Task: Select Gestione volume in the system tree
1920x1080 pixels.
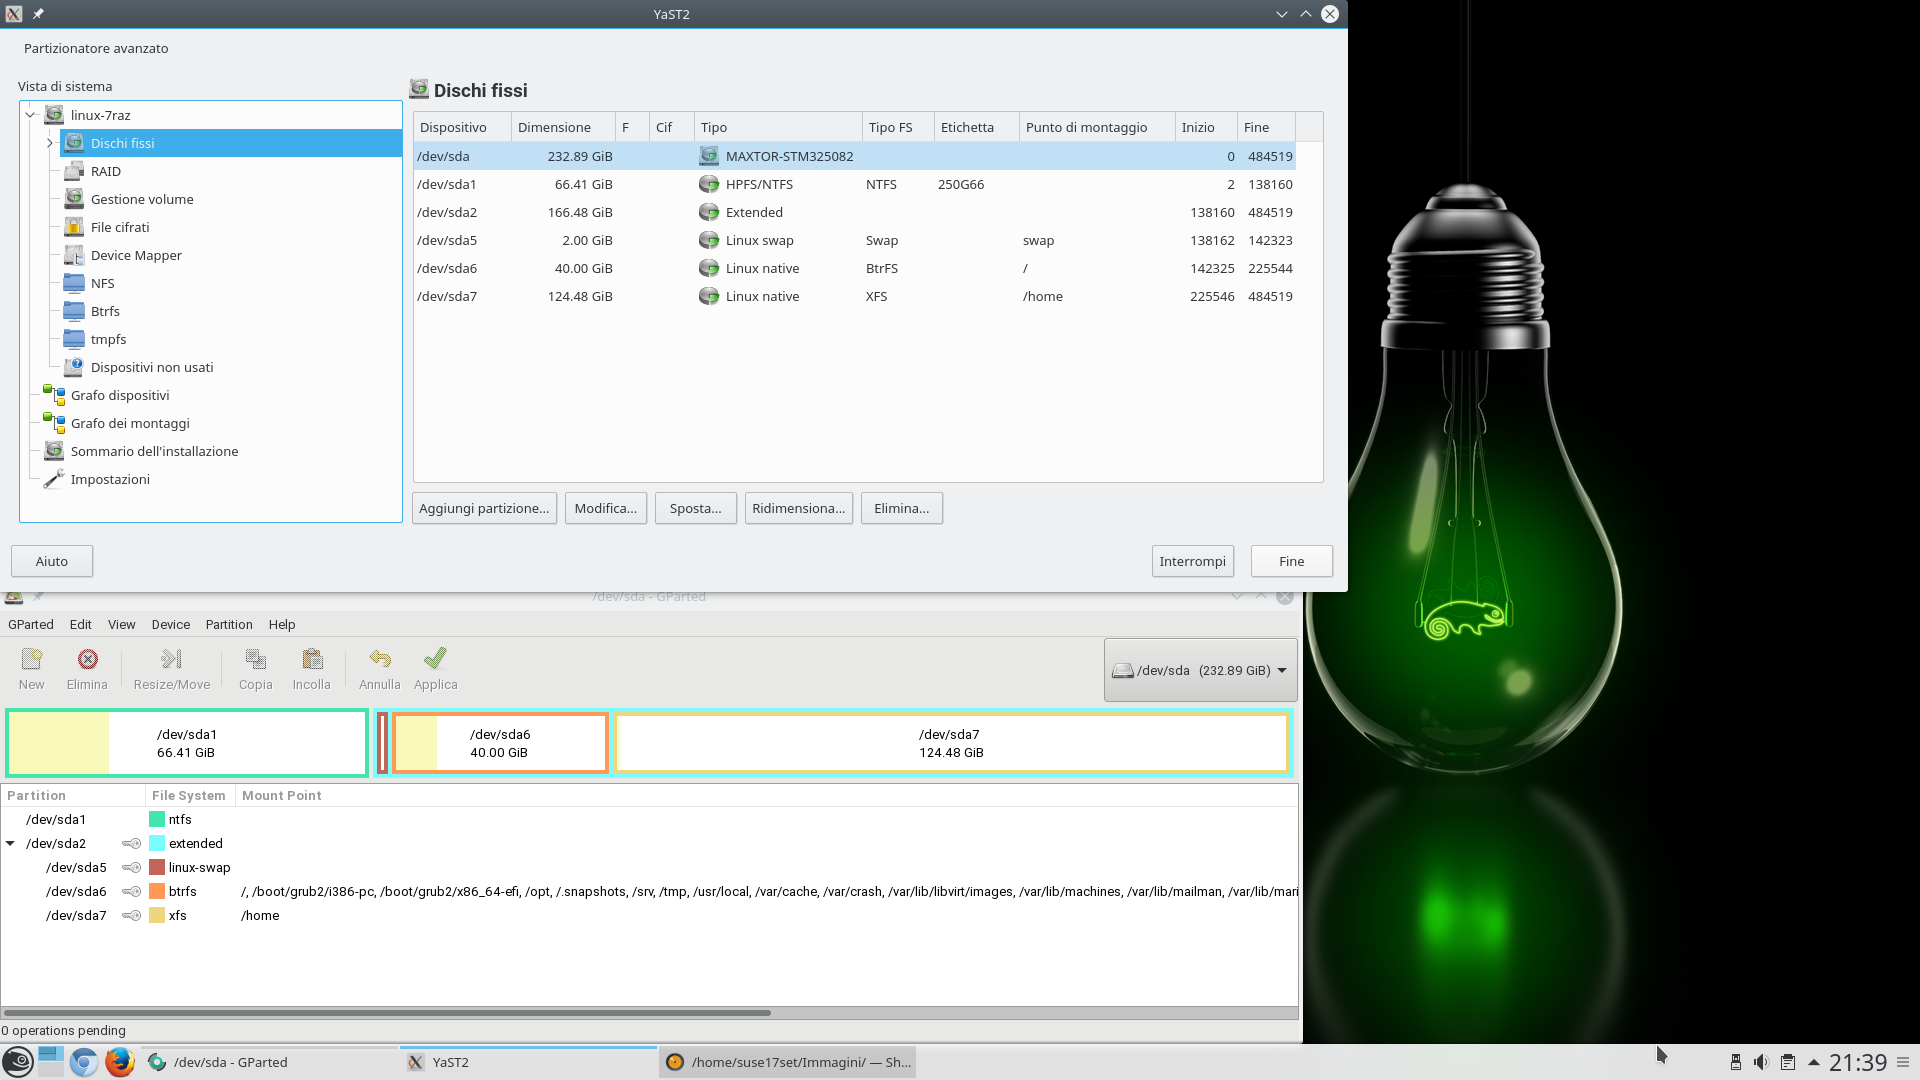Action: [x=142, y=199]
